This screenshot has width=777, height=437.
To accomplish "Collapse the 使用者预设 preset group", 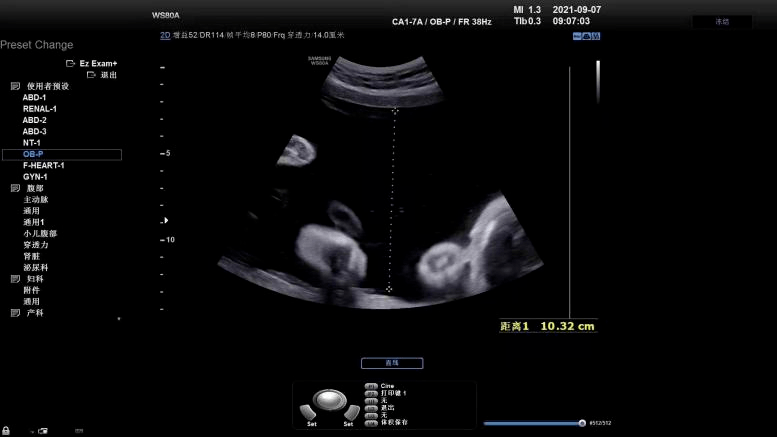I will point(15,86).
